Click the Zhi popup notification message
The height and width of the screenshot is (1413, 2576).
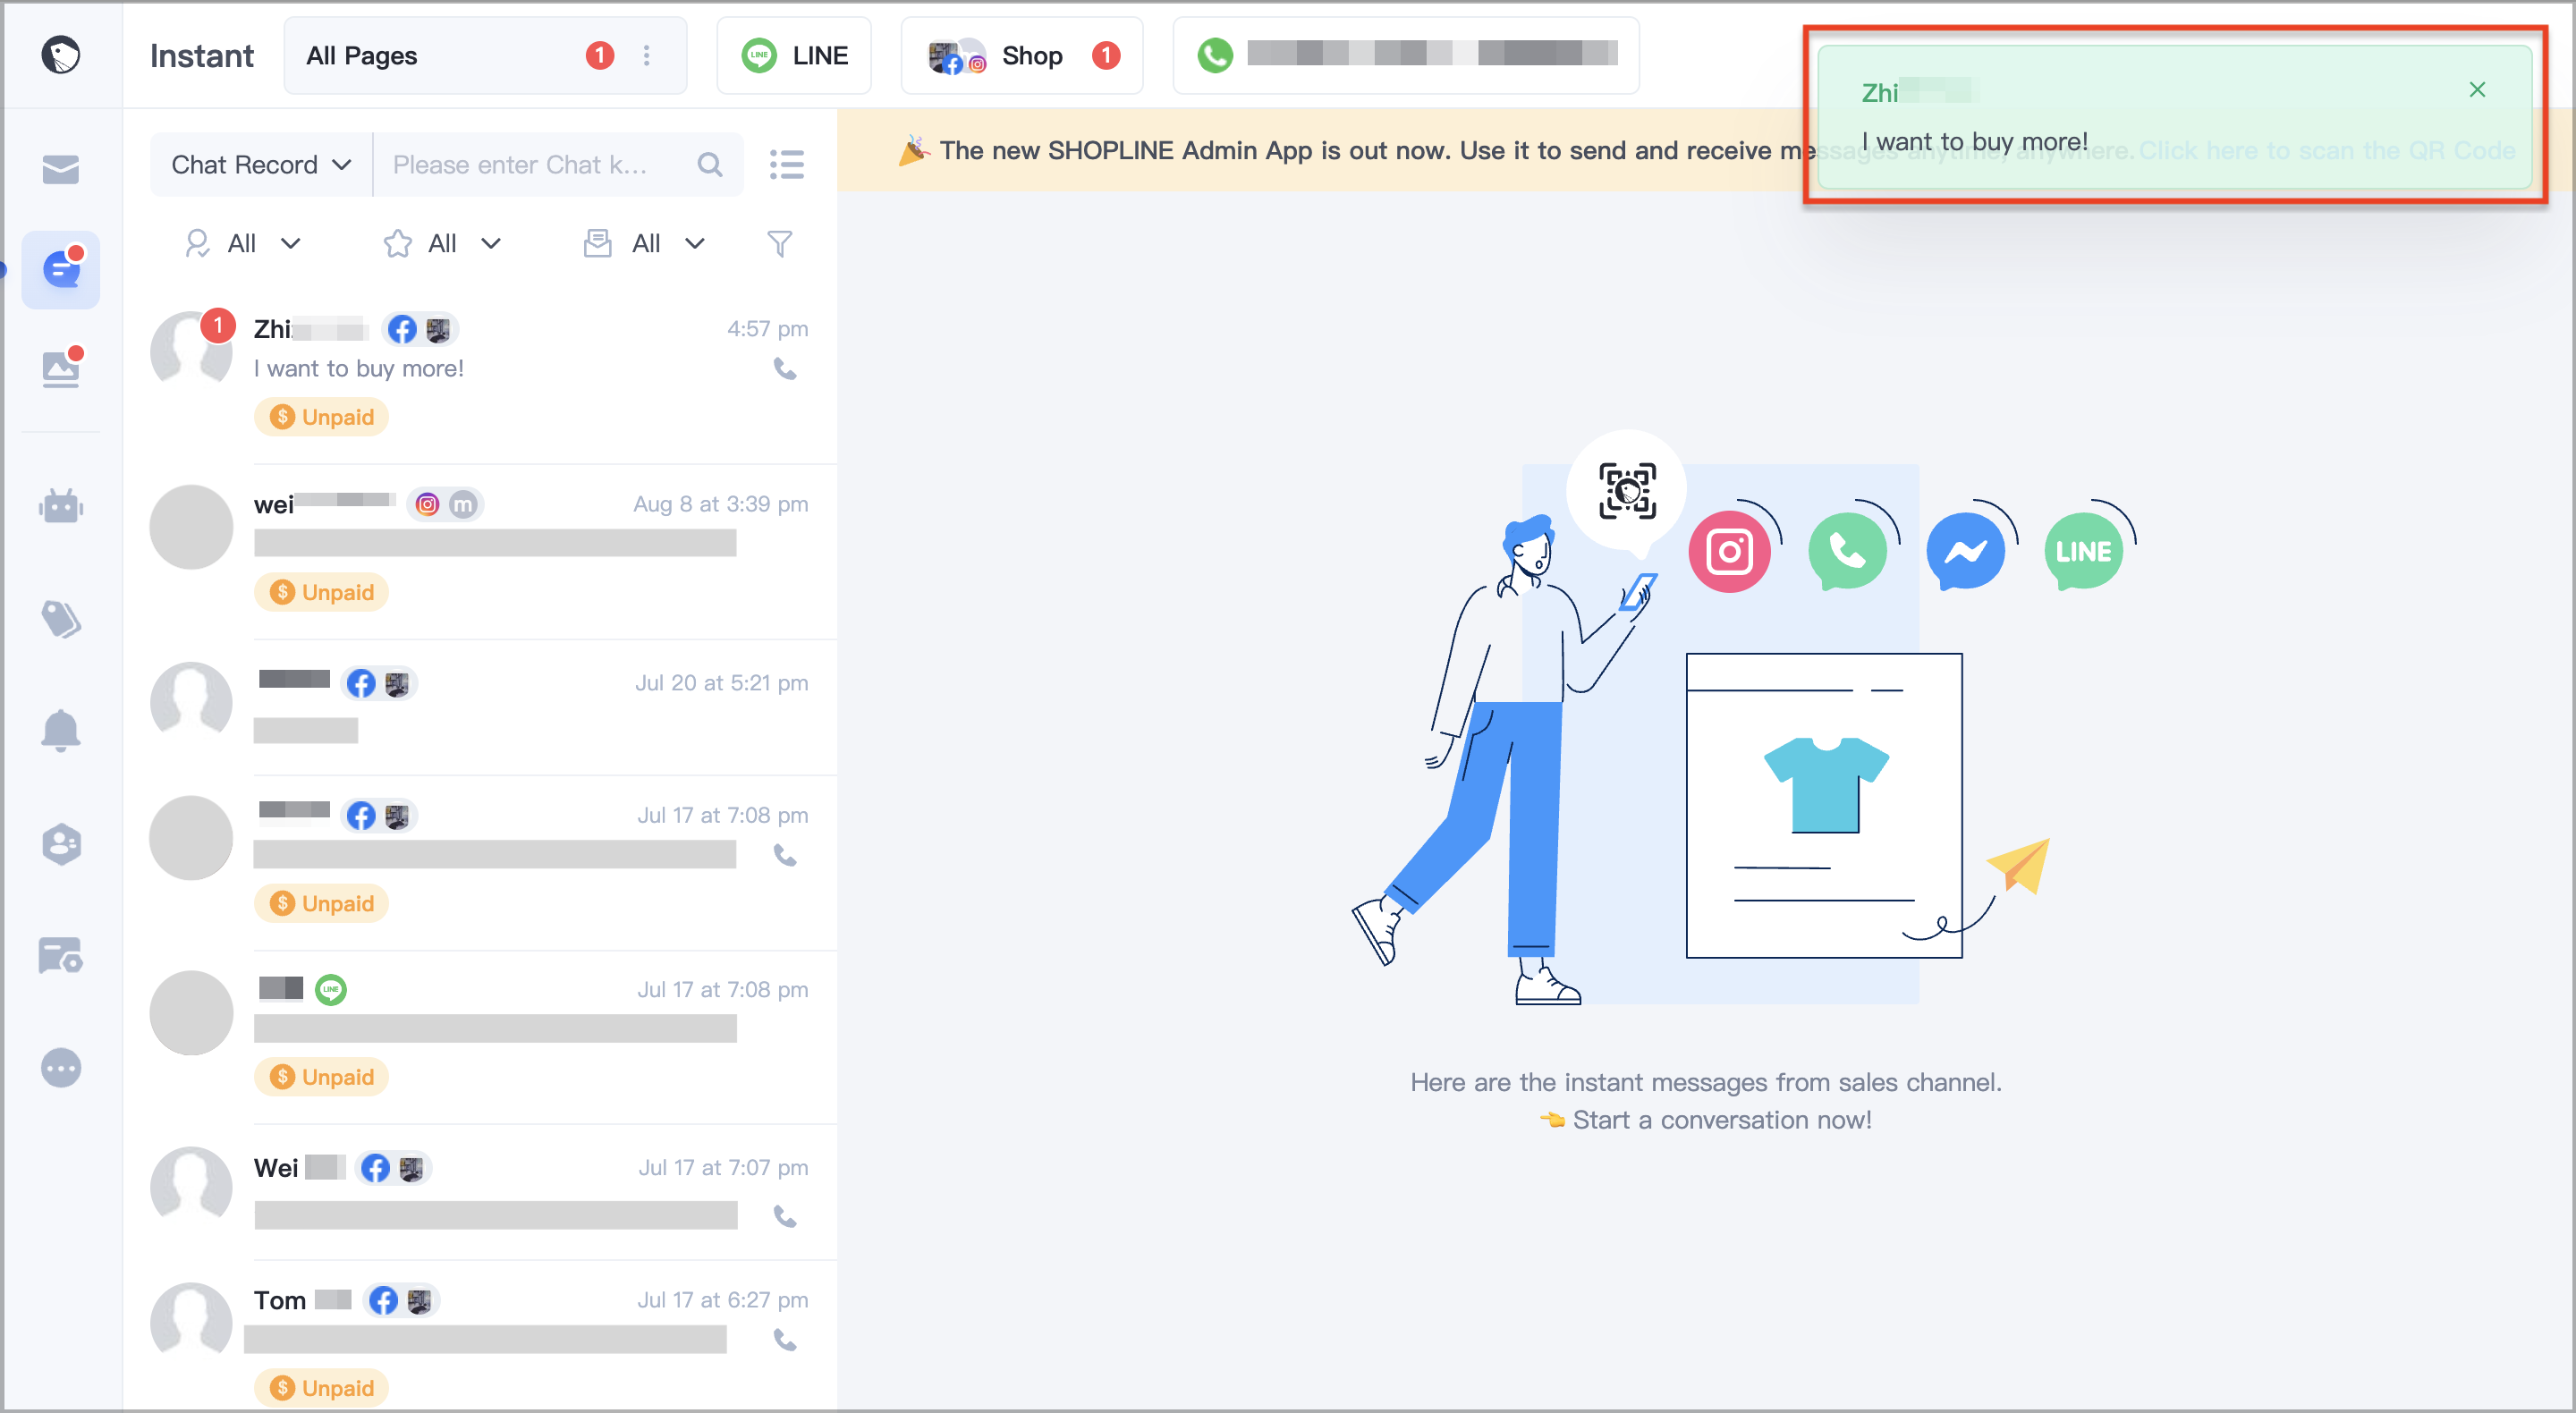[2174, 117]
